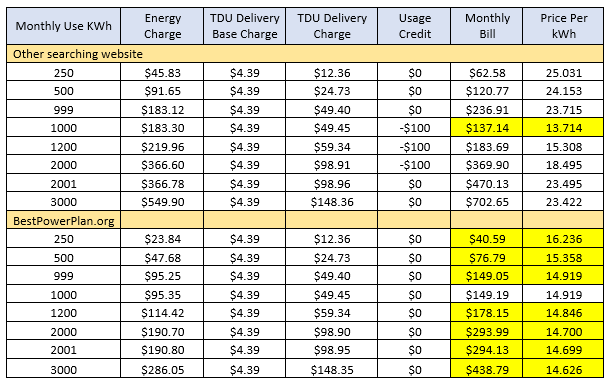Select the highlighted 13.714 price cell

(563, 128)
